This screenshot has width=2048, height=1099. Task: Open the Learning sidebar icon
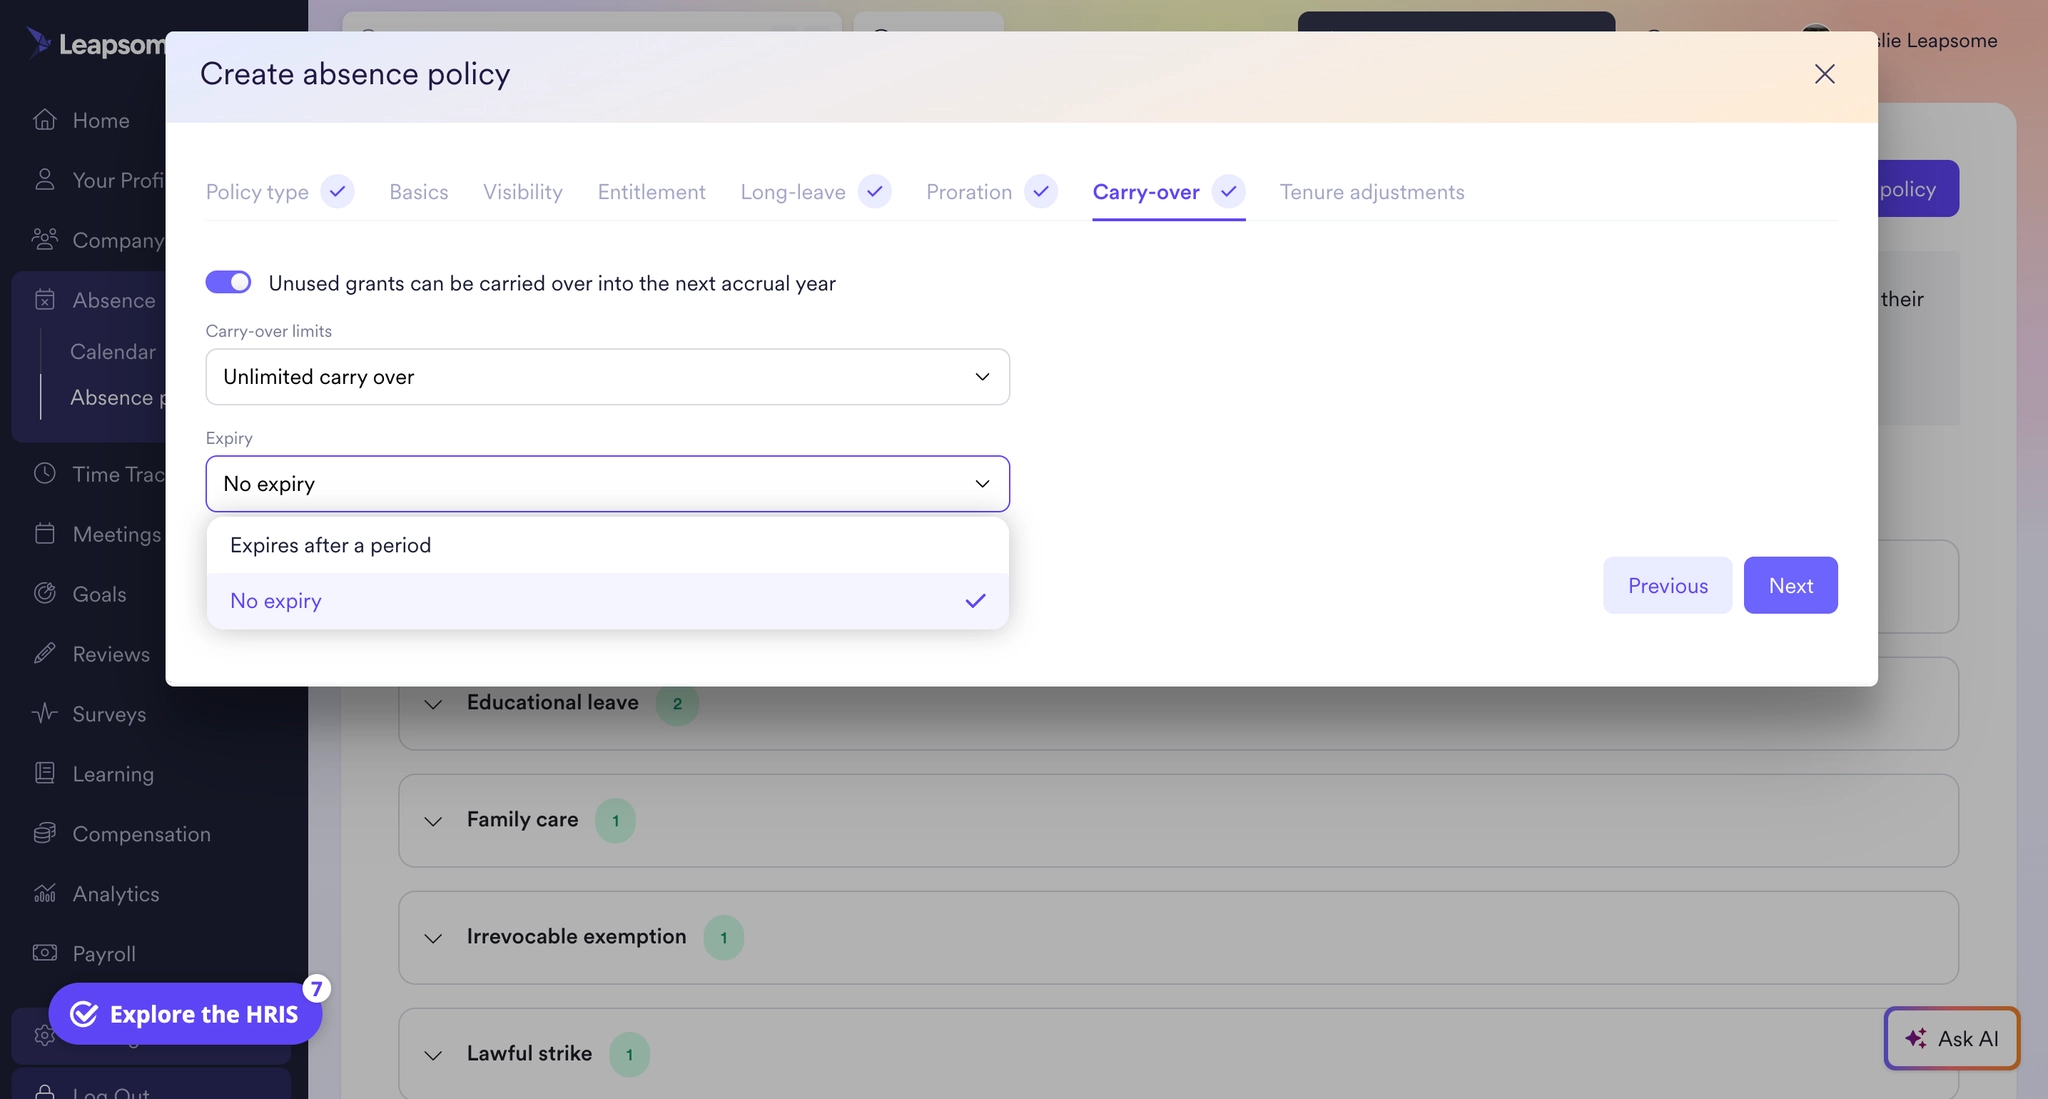click(x=45, y=773)
